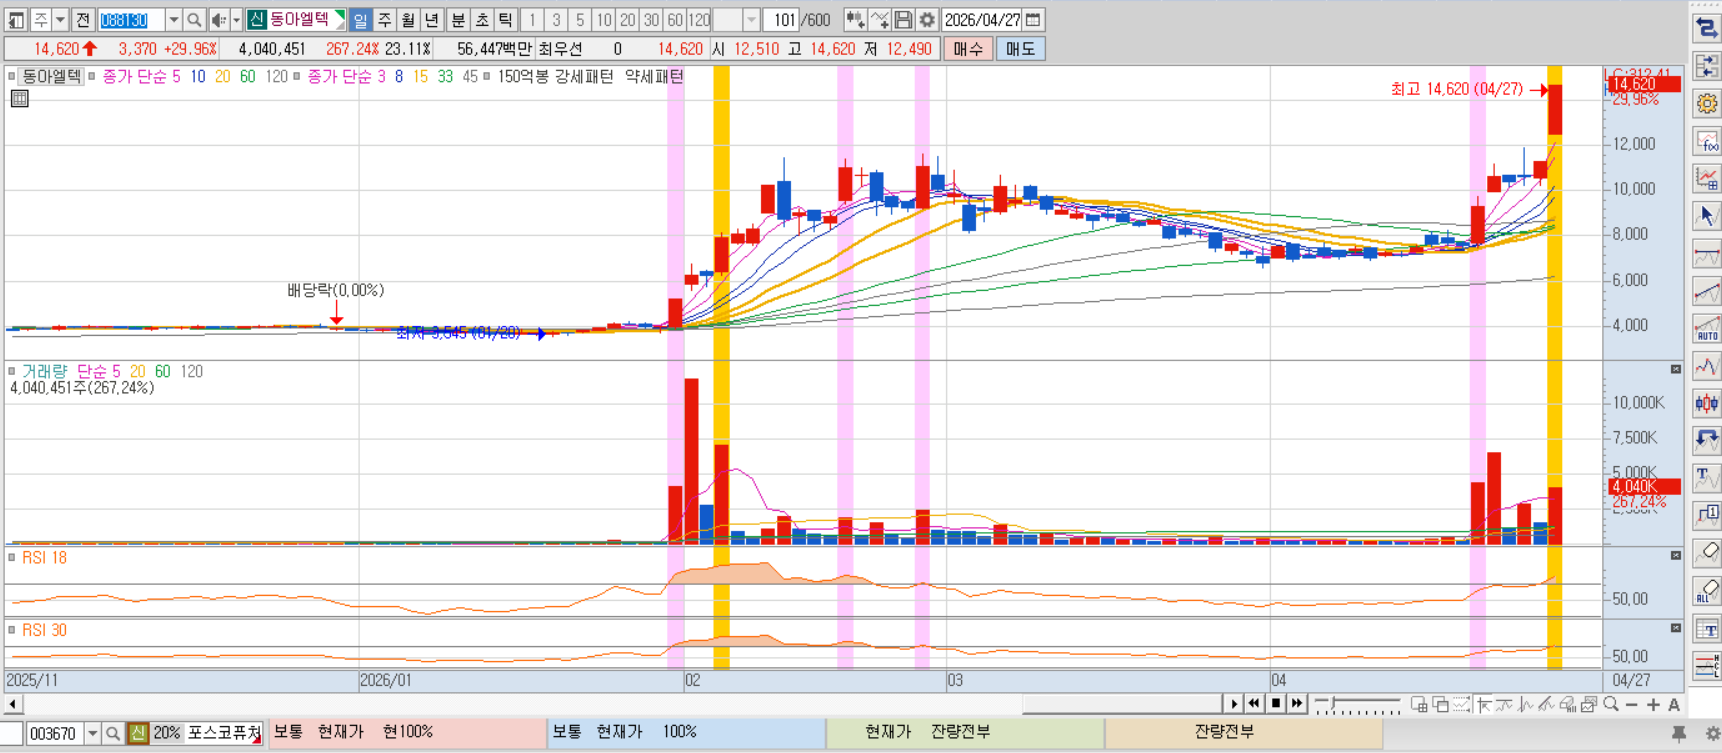1722x753 pixels.
Task: Open the calendar date picker icon
Action: click(x=1033, y=20)
